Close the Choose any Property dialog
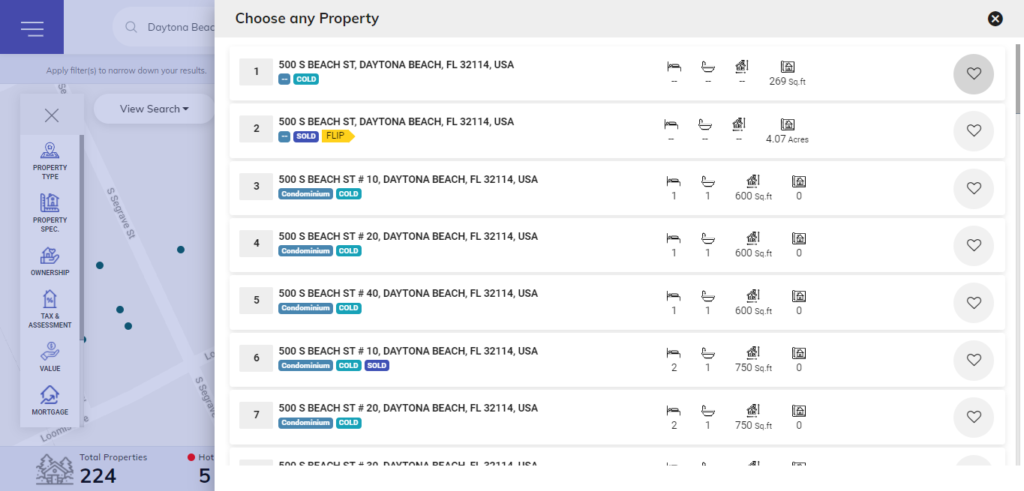Viewport: 1024px width, 491px height. point(995,18)
